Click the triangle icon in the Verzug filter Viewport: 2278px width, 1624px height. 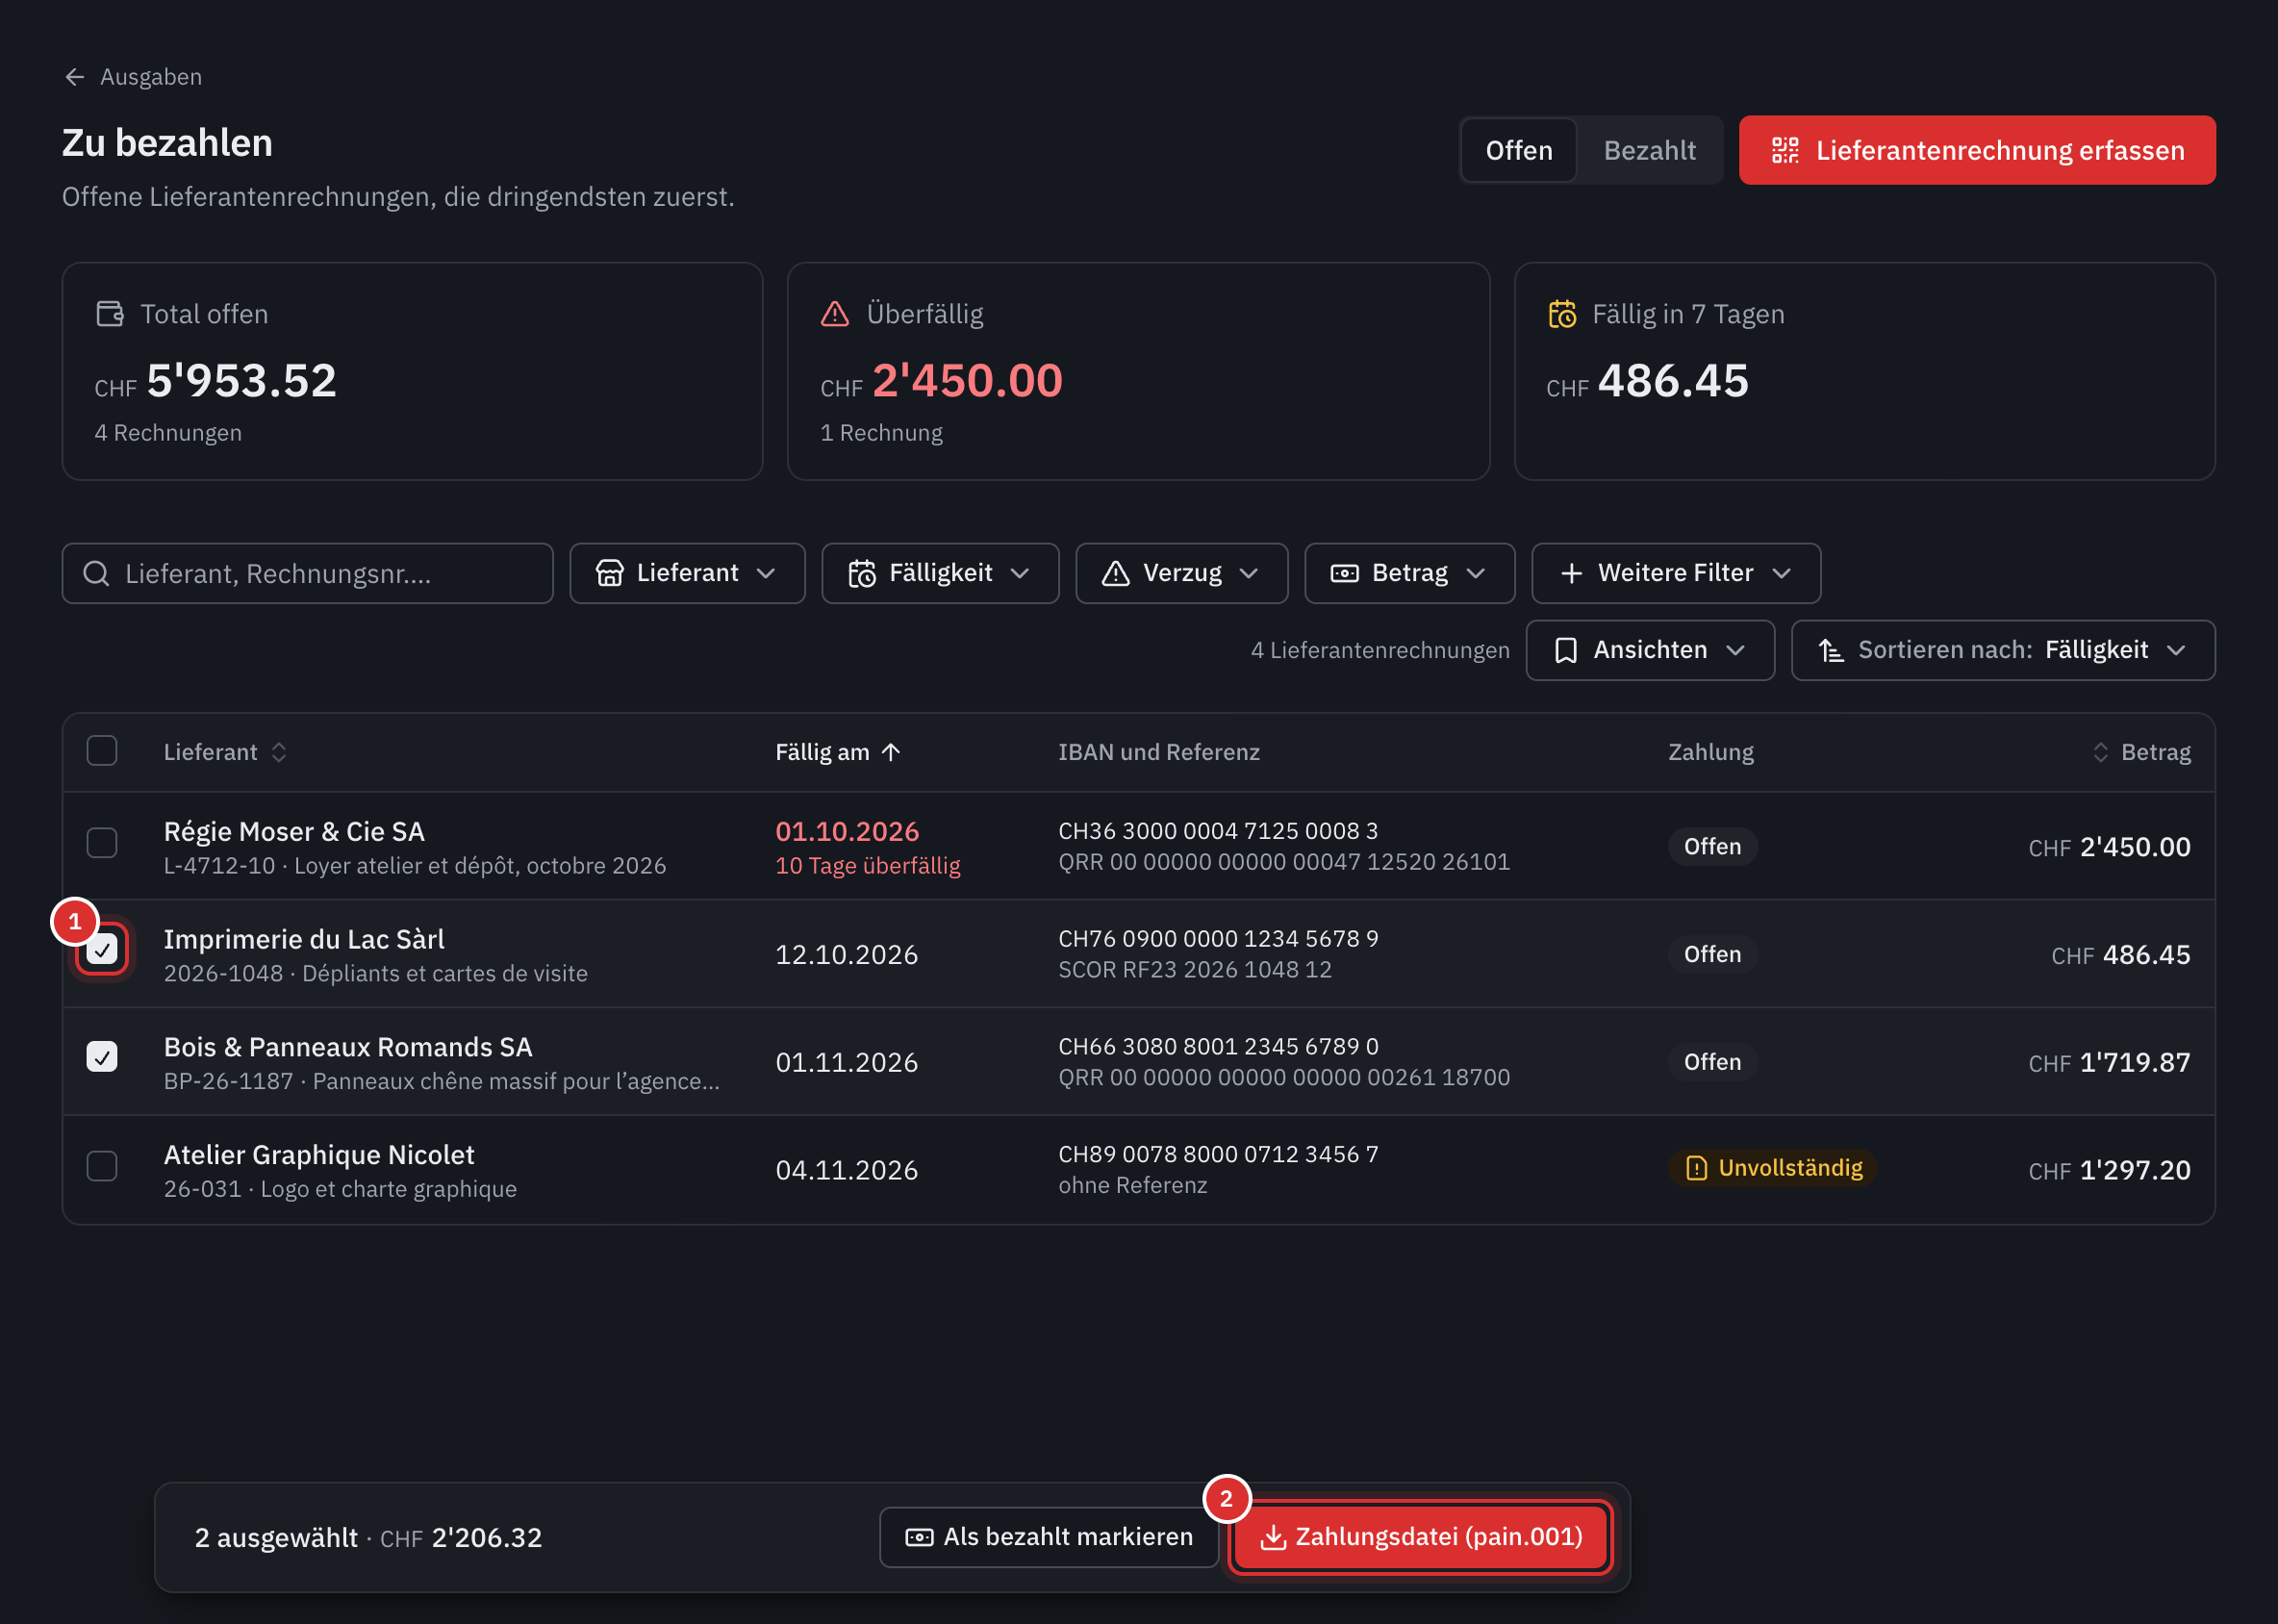click(1115, 573)
